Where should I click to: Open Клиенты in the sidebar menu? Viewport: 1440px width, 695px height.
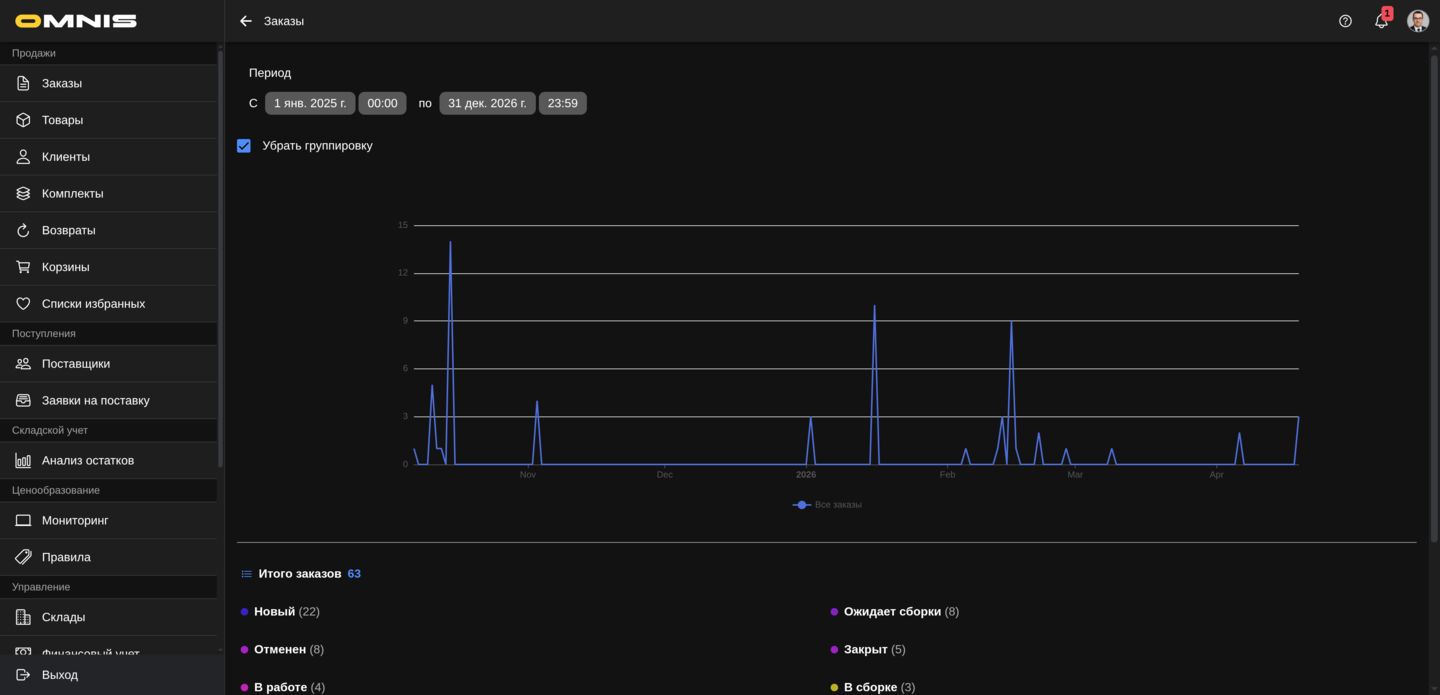point(66,157)
